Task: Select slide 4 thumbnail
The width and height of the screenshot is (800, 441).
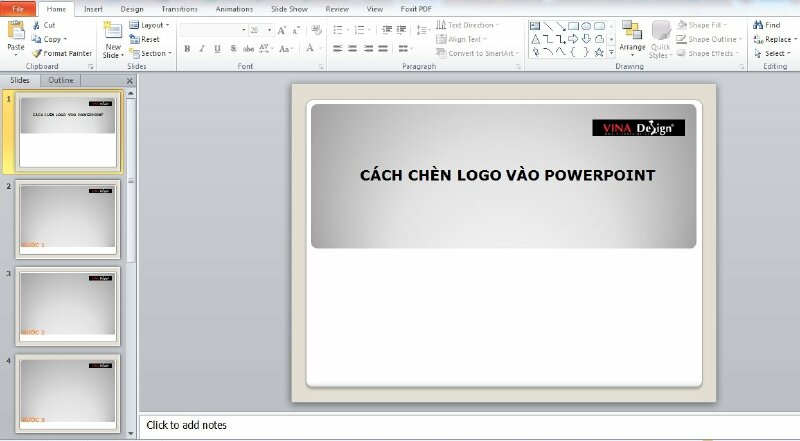Action: pos(68,394)
